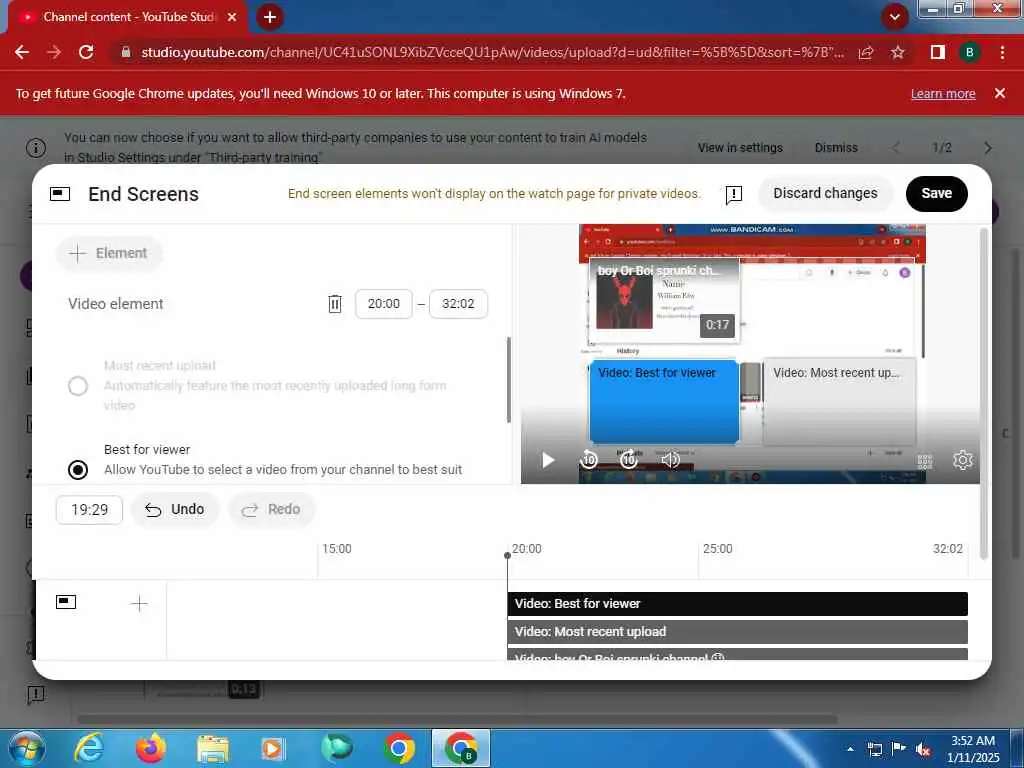Click Learn more in Chrome update bar

[x=943, y=93]
